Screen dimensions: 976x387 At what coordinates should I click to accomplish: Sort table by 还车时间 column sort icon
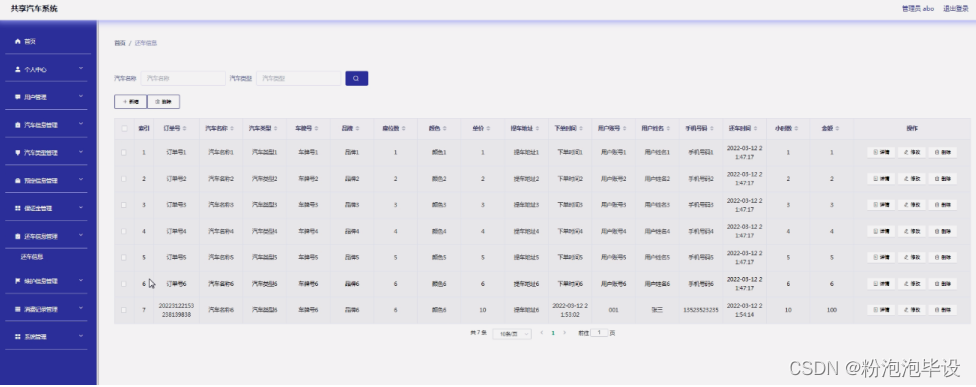[755, 129]
